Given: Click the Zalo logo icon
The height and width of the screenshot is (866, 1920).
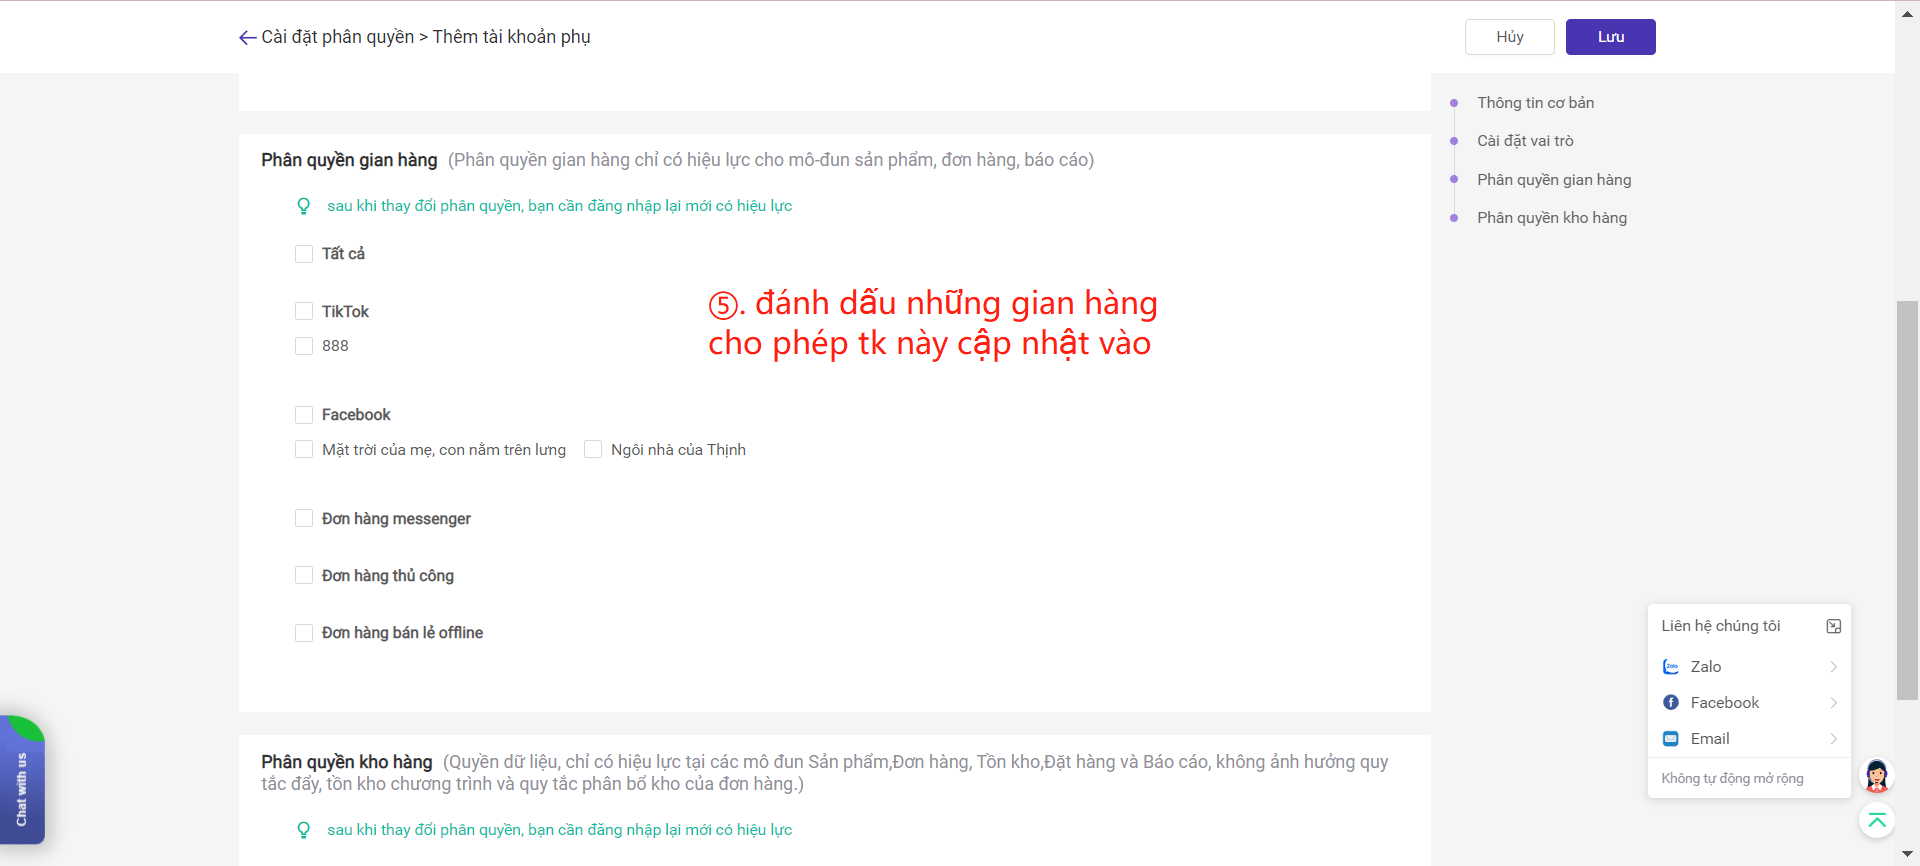Looking at the screenshot, I should click(x=1670, y=667).
